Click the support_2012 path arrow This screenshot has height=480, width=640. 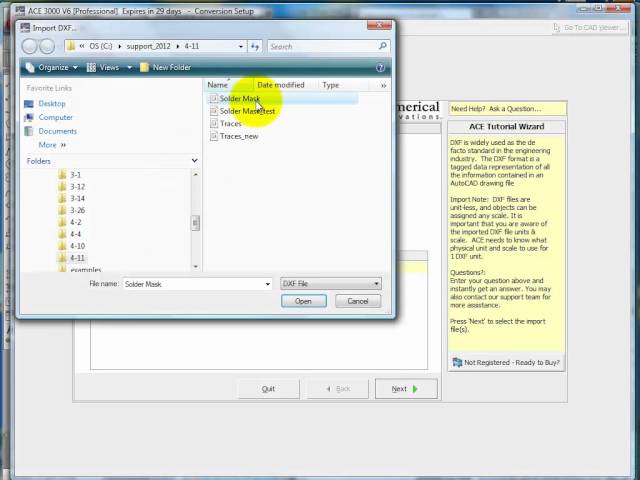[x=178, y=47]
